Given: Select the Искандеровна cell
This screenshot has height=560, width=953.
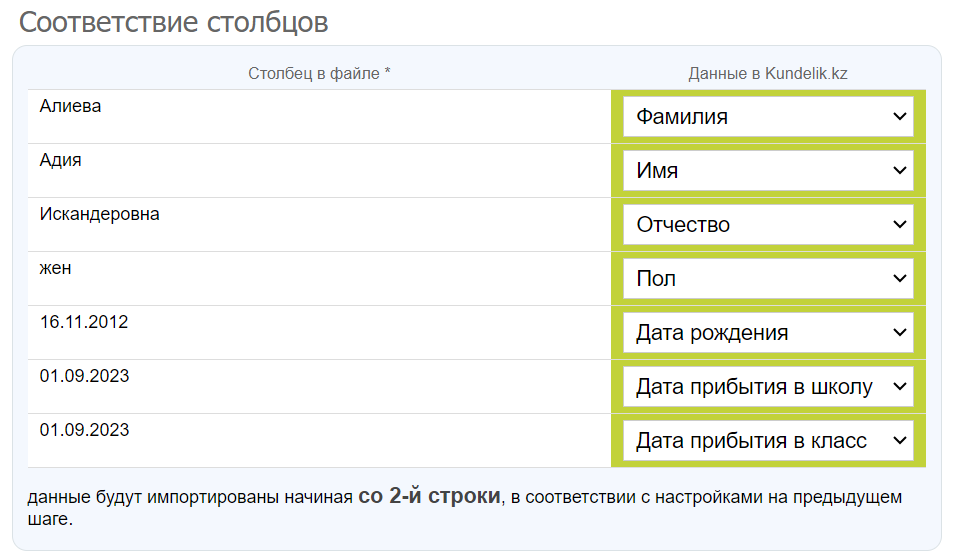Looking at the screenshot, I should (x=100, y=214).
